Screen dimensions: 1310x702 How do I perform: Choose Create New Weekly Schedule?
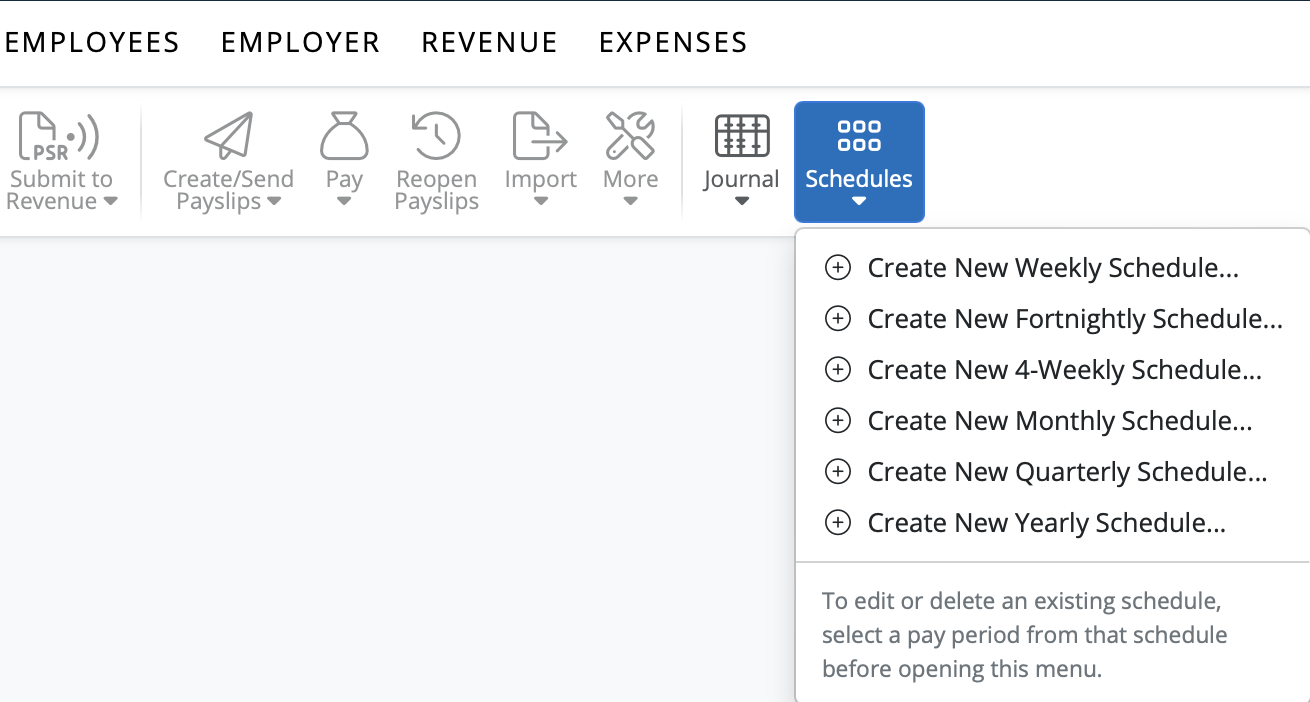click(x=1053, y=268)
